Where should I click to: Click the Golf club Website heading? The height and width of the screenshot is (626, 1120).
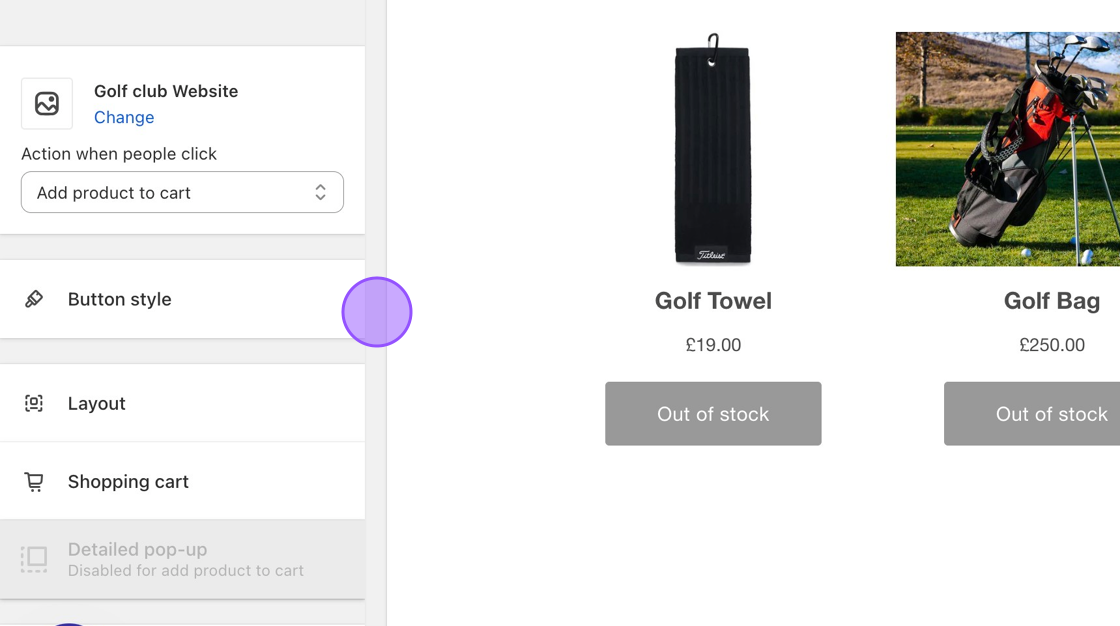pos(166,91)
